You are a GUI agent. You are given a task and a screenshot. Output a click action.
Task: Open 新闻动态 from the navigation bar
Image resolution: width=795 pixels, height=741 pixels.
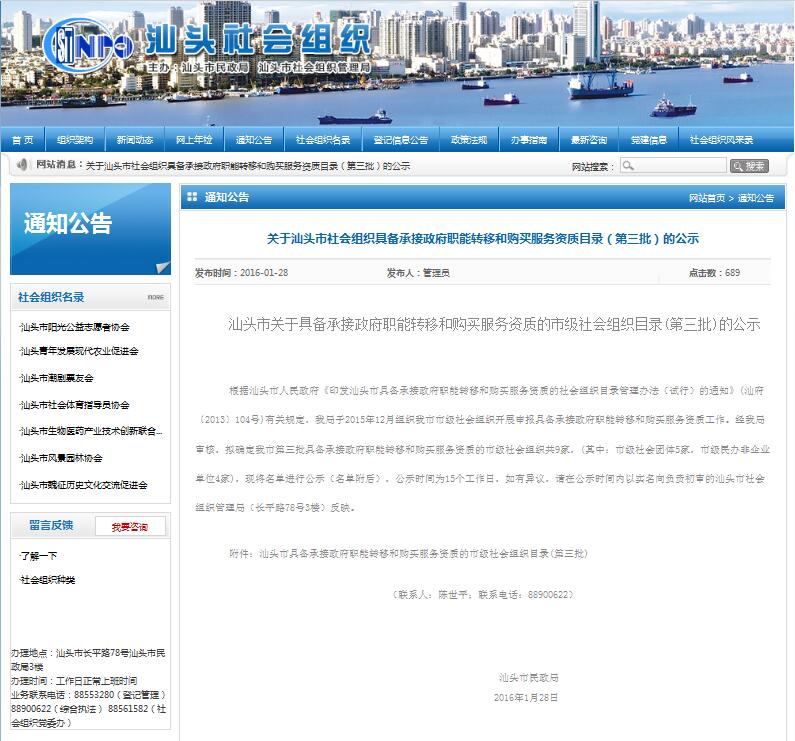(x=135, y=140)
